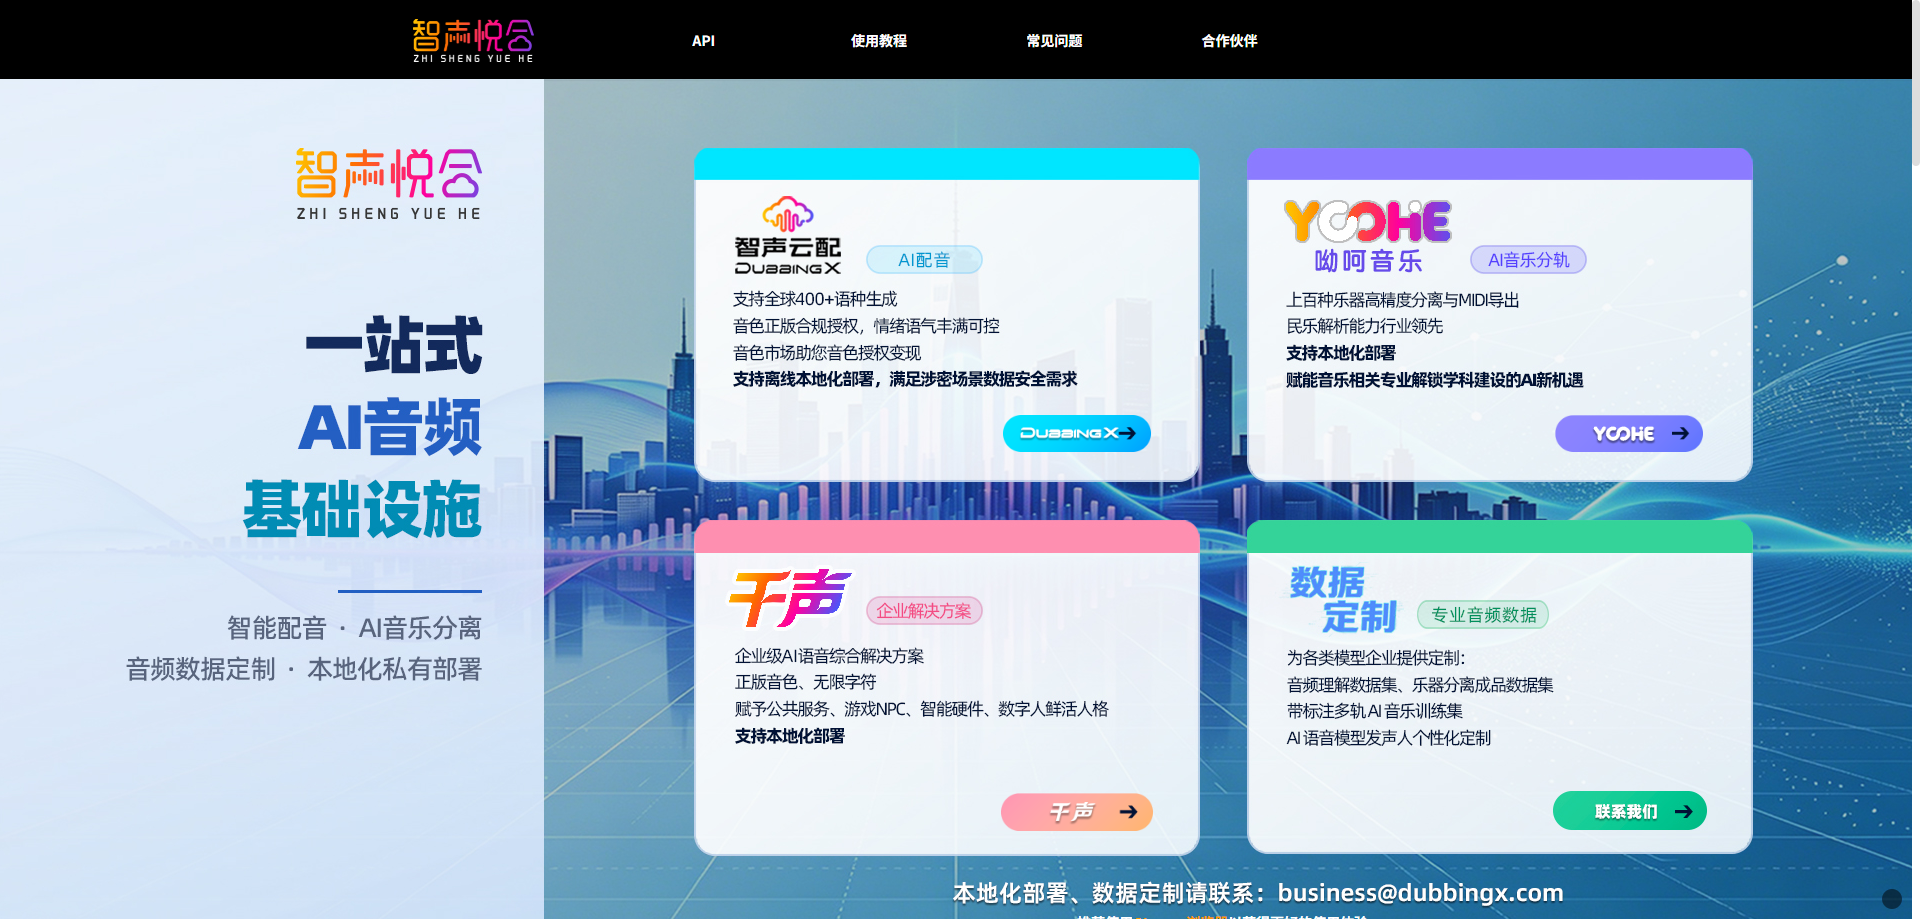Click the page vertical scrollbar thumb
1920x919 pixels.
click(x=1915, y=82)
